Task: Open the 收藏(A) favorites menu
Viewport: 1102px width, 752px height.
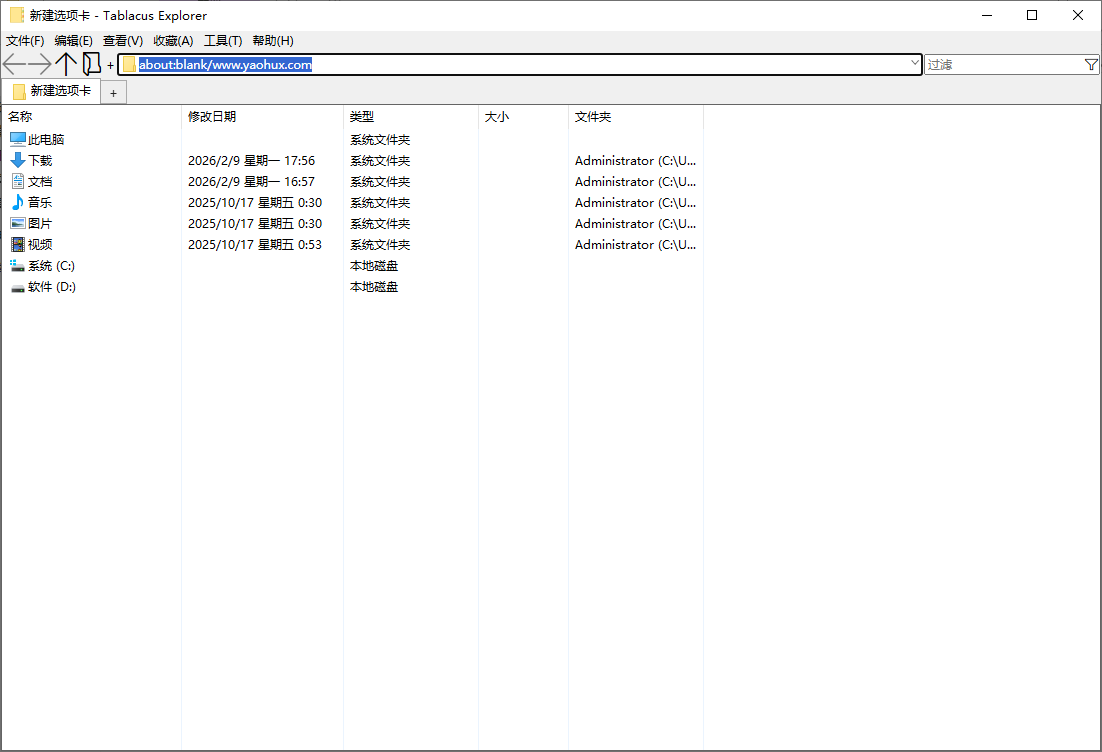Action: pyautogui.click(x=173, y=41)
